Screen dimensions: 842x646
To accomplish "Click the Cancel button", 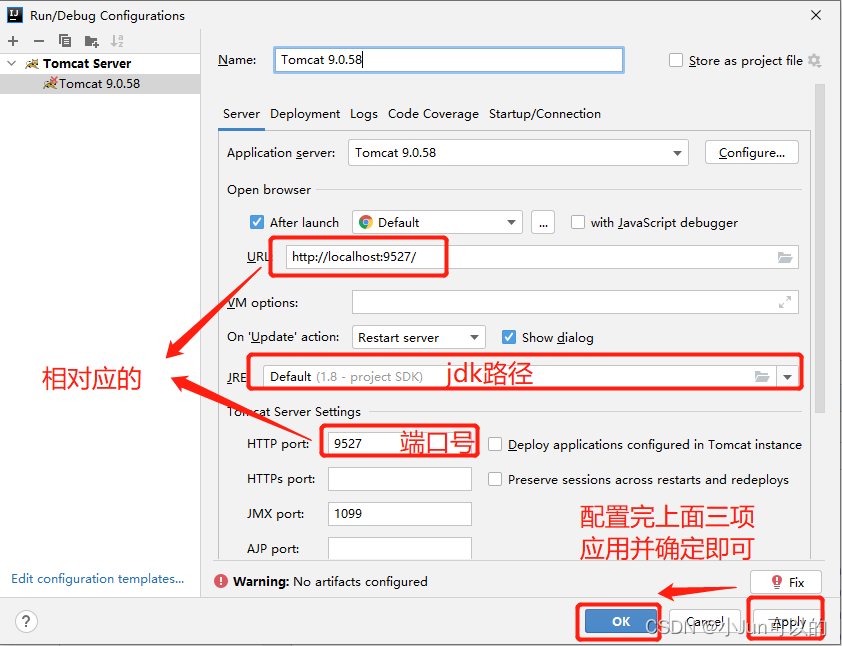I will (x=705, y=621).
